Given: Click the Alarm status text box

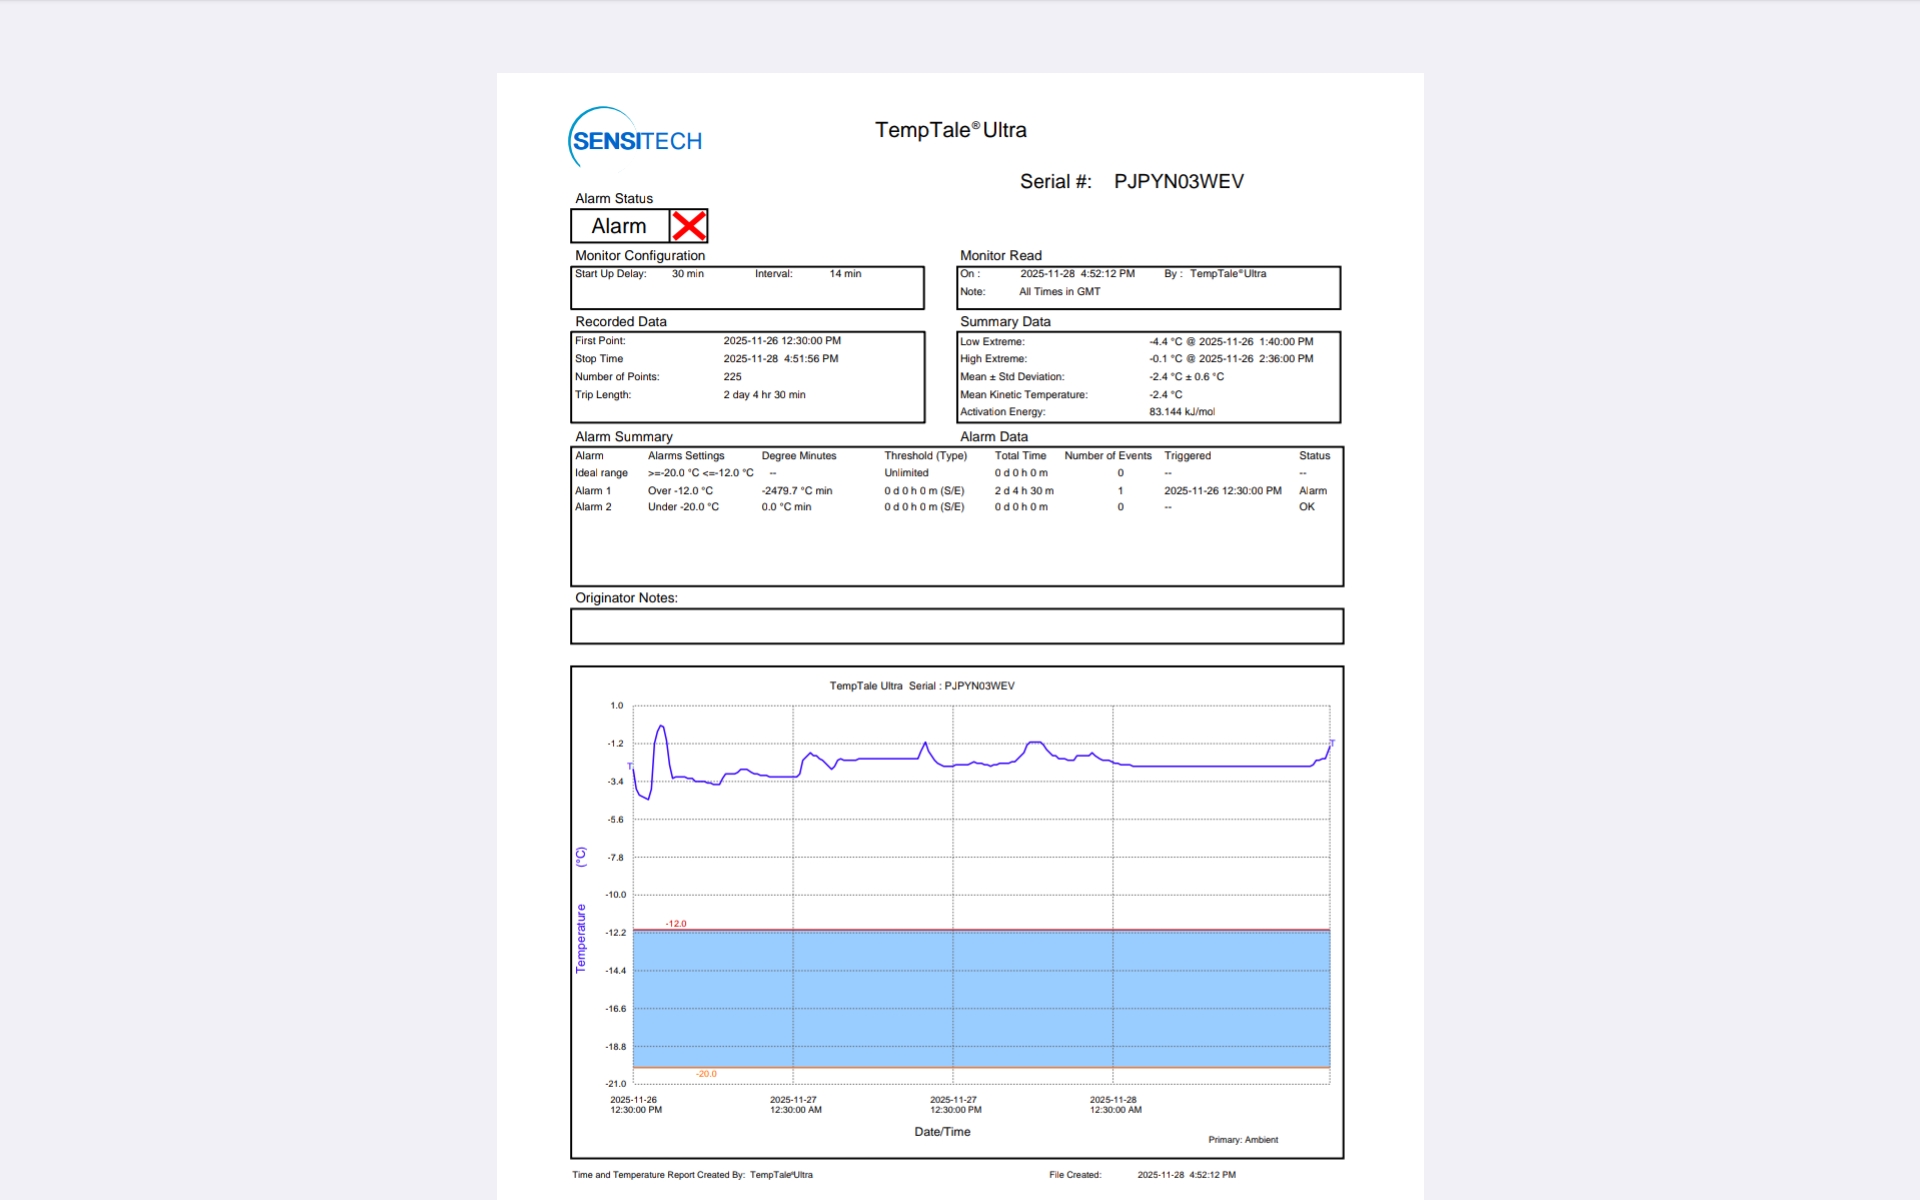Looking at the screenshot, I should (x=619, y=226).
